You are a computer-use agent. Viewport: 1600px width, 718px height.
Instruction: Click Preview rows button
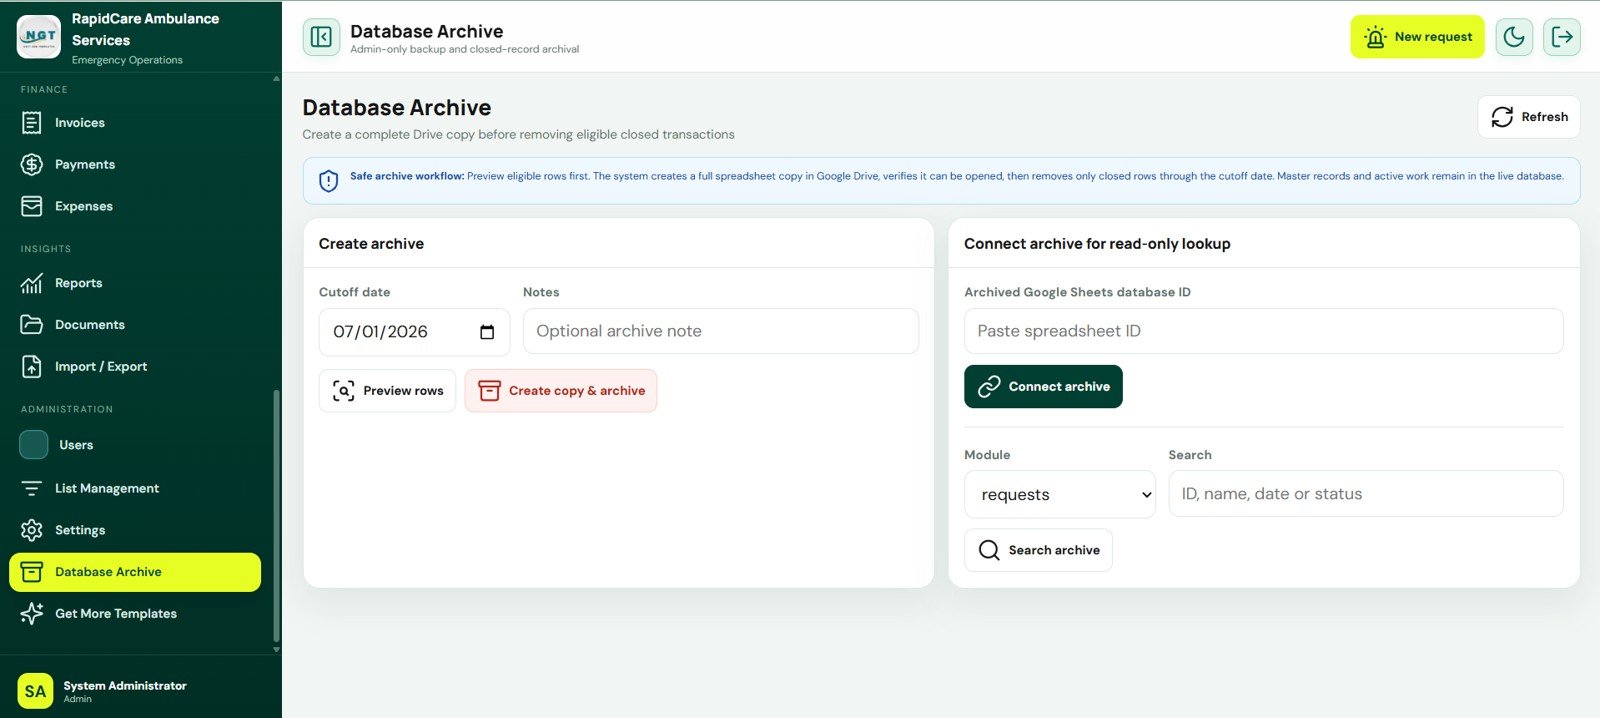point(387,391)
